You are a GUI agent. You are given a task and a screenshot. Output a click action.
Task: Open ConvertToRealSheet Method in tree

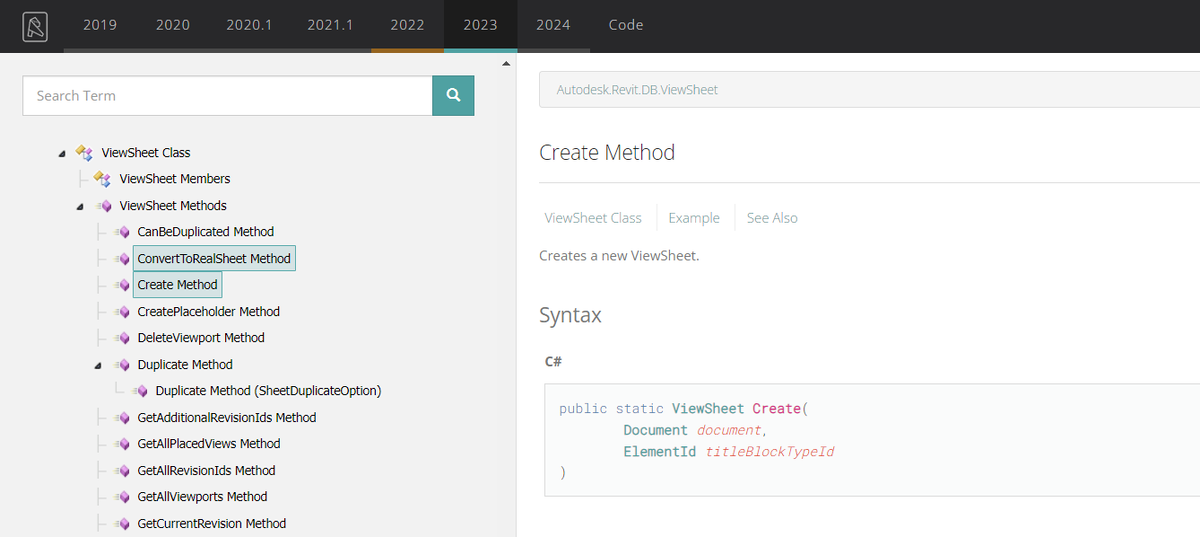point(214,259)
